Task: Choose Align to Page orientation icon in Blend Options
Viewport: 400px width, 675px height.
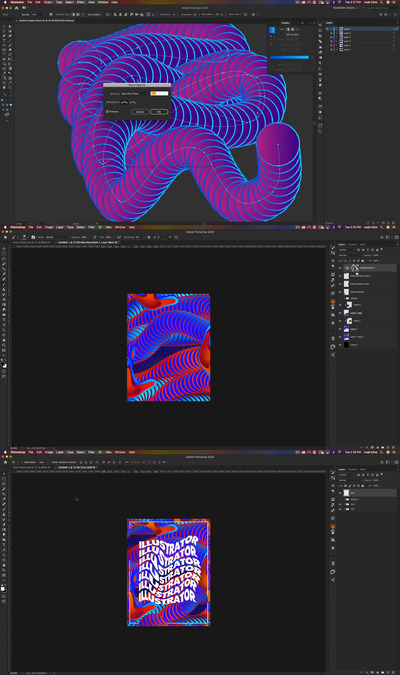Action: point(124,102)
